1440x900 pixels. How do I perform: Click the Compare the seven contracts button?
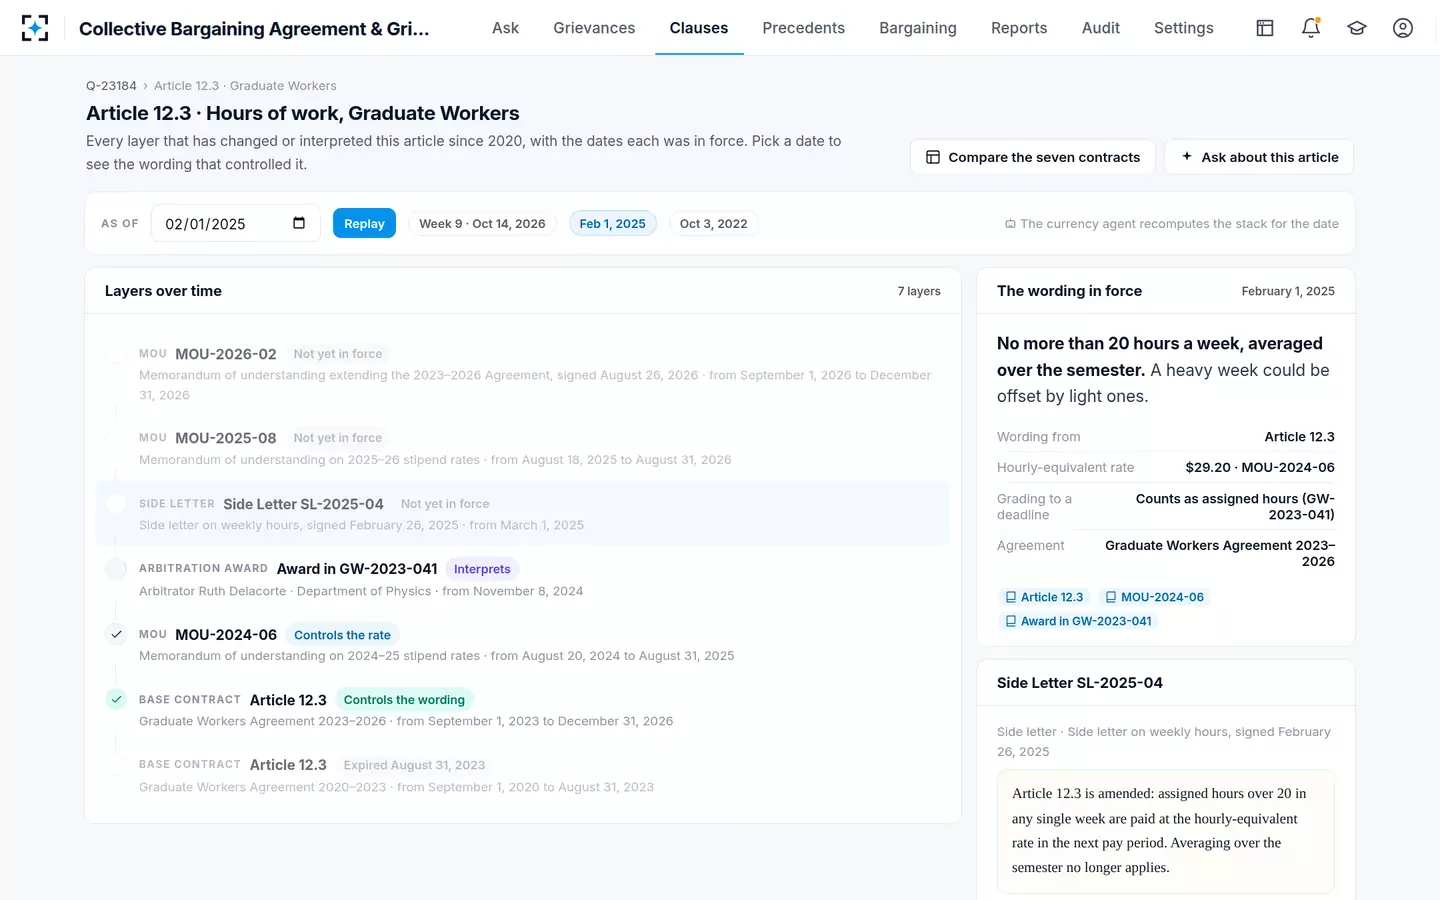1033,157
